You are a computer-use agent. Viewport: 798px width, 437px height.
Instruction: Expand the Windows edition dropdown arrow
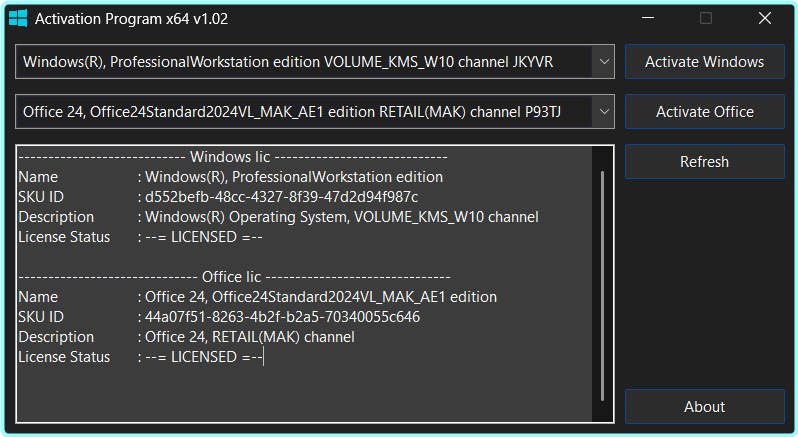click(x=604, y=62)
